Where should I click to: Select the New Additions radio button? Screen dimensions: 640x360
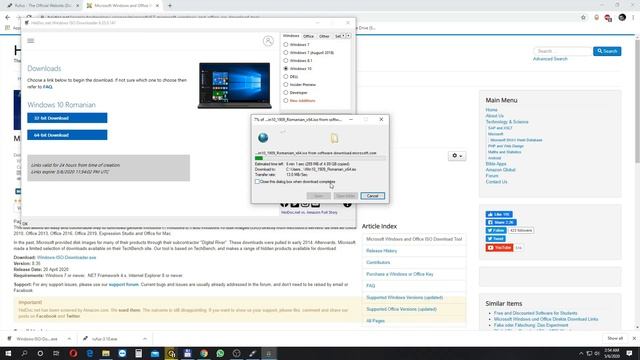[286, 100]
